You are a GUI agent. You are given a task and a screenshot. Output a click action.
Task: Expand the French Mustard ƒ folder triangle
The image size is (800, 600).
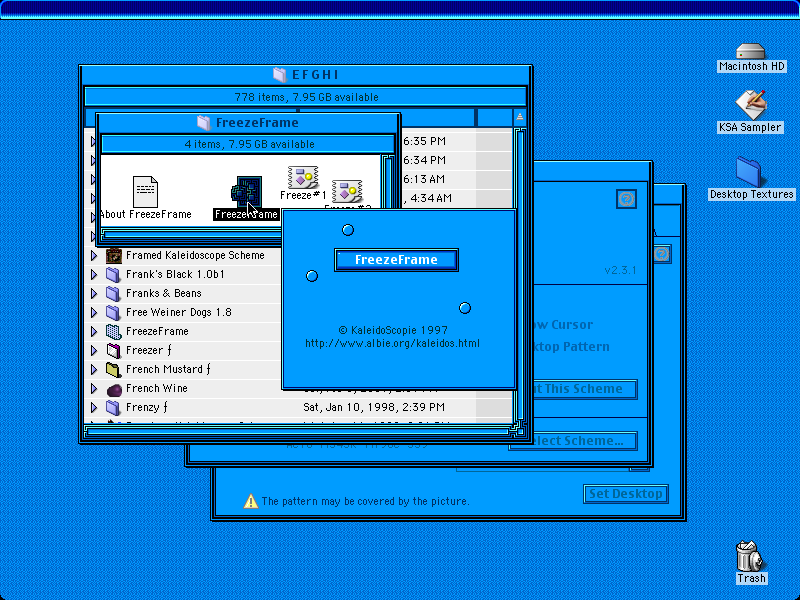click(x=94, y=369)
